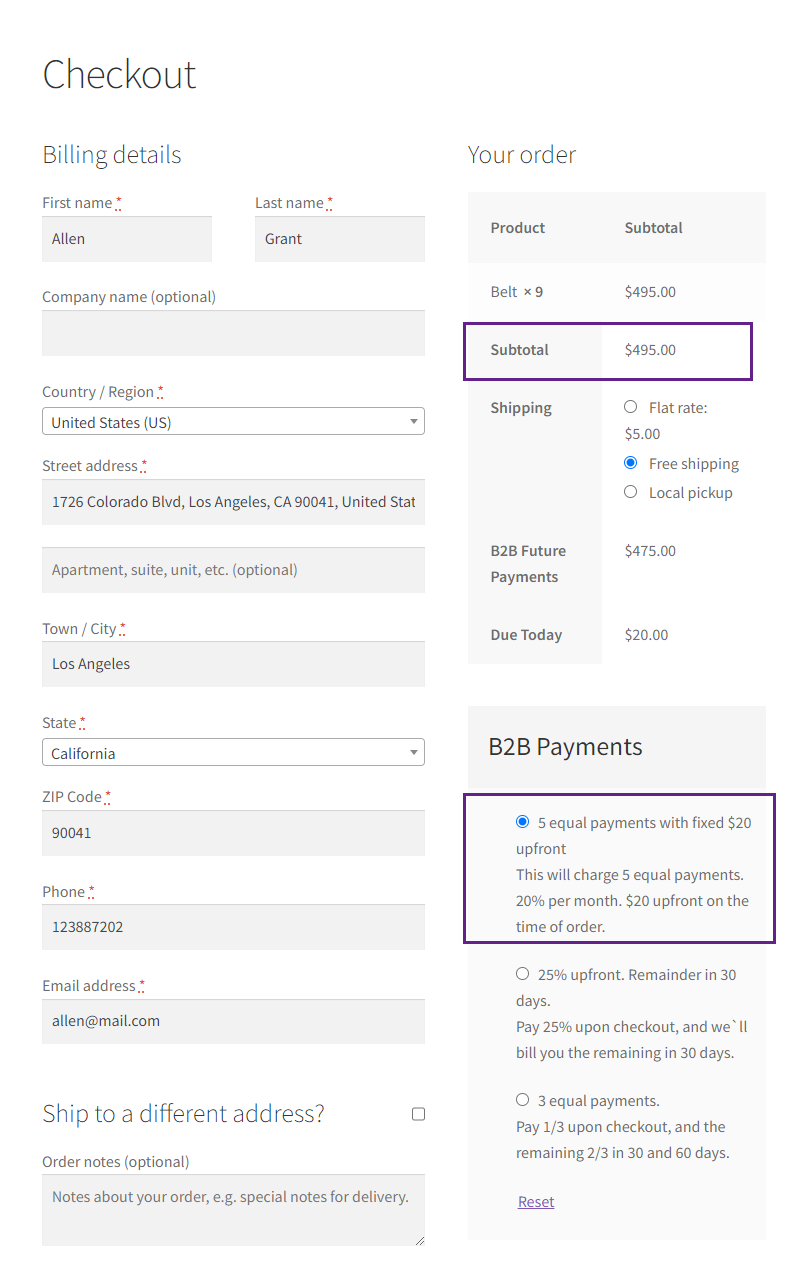Click the 'B2B Future Payments' label

click(528, 564)
